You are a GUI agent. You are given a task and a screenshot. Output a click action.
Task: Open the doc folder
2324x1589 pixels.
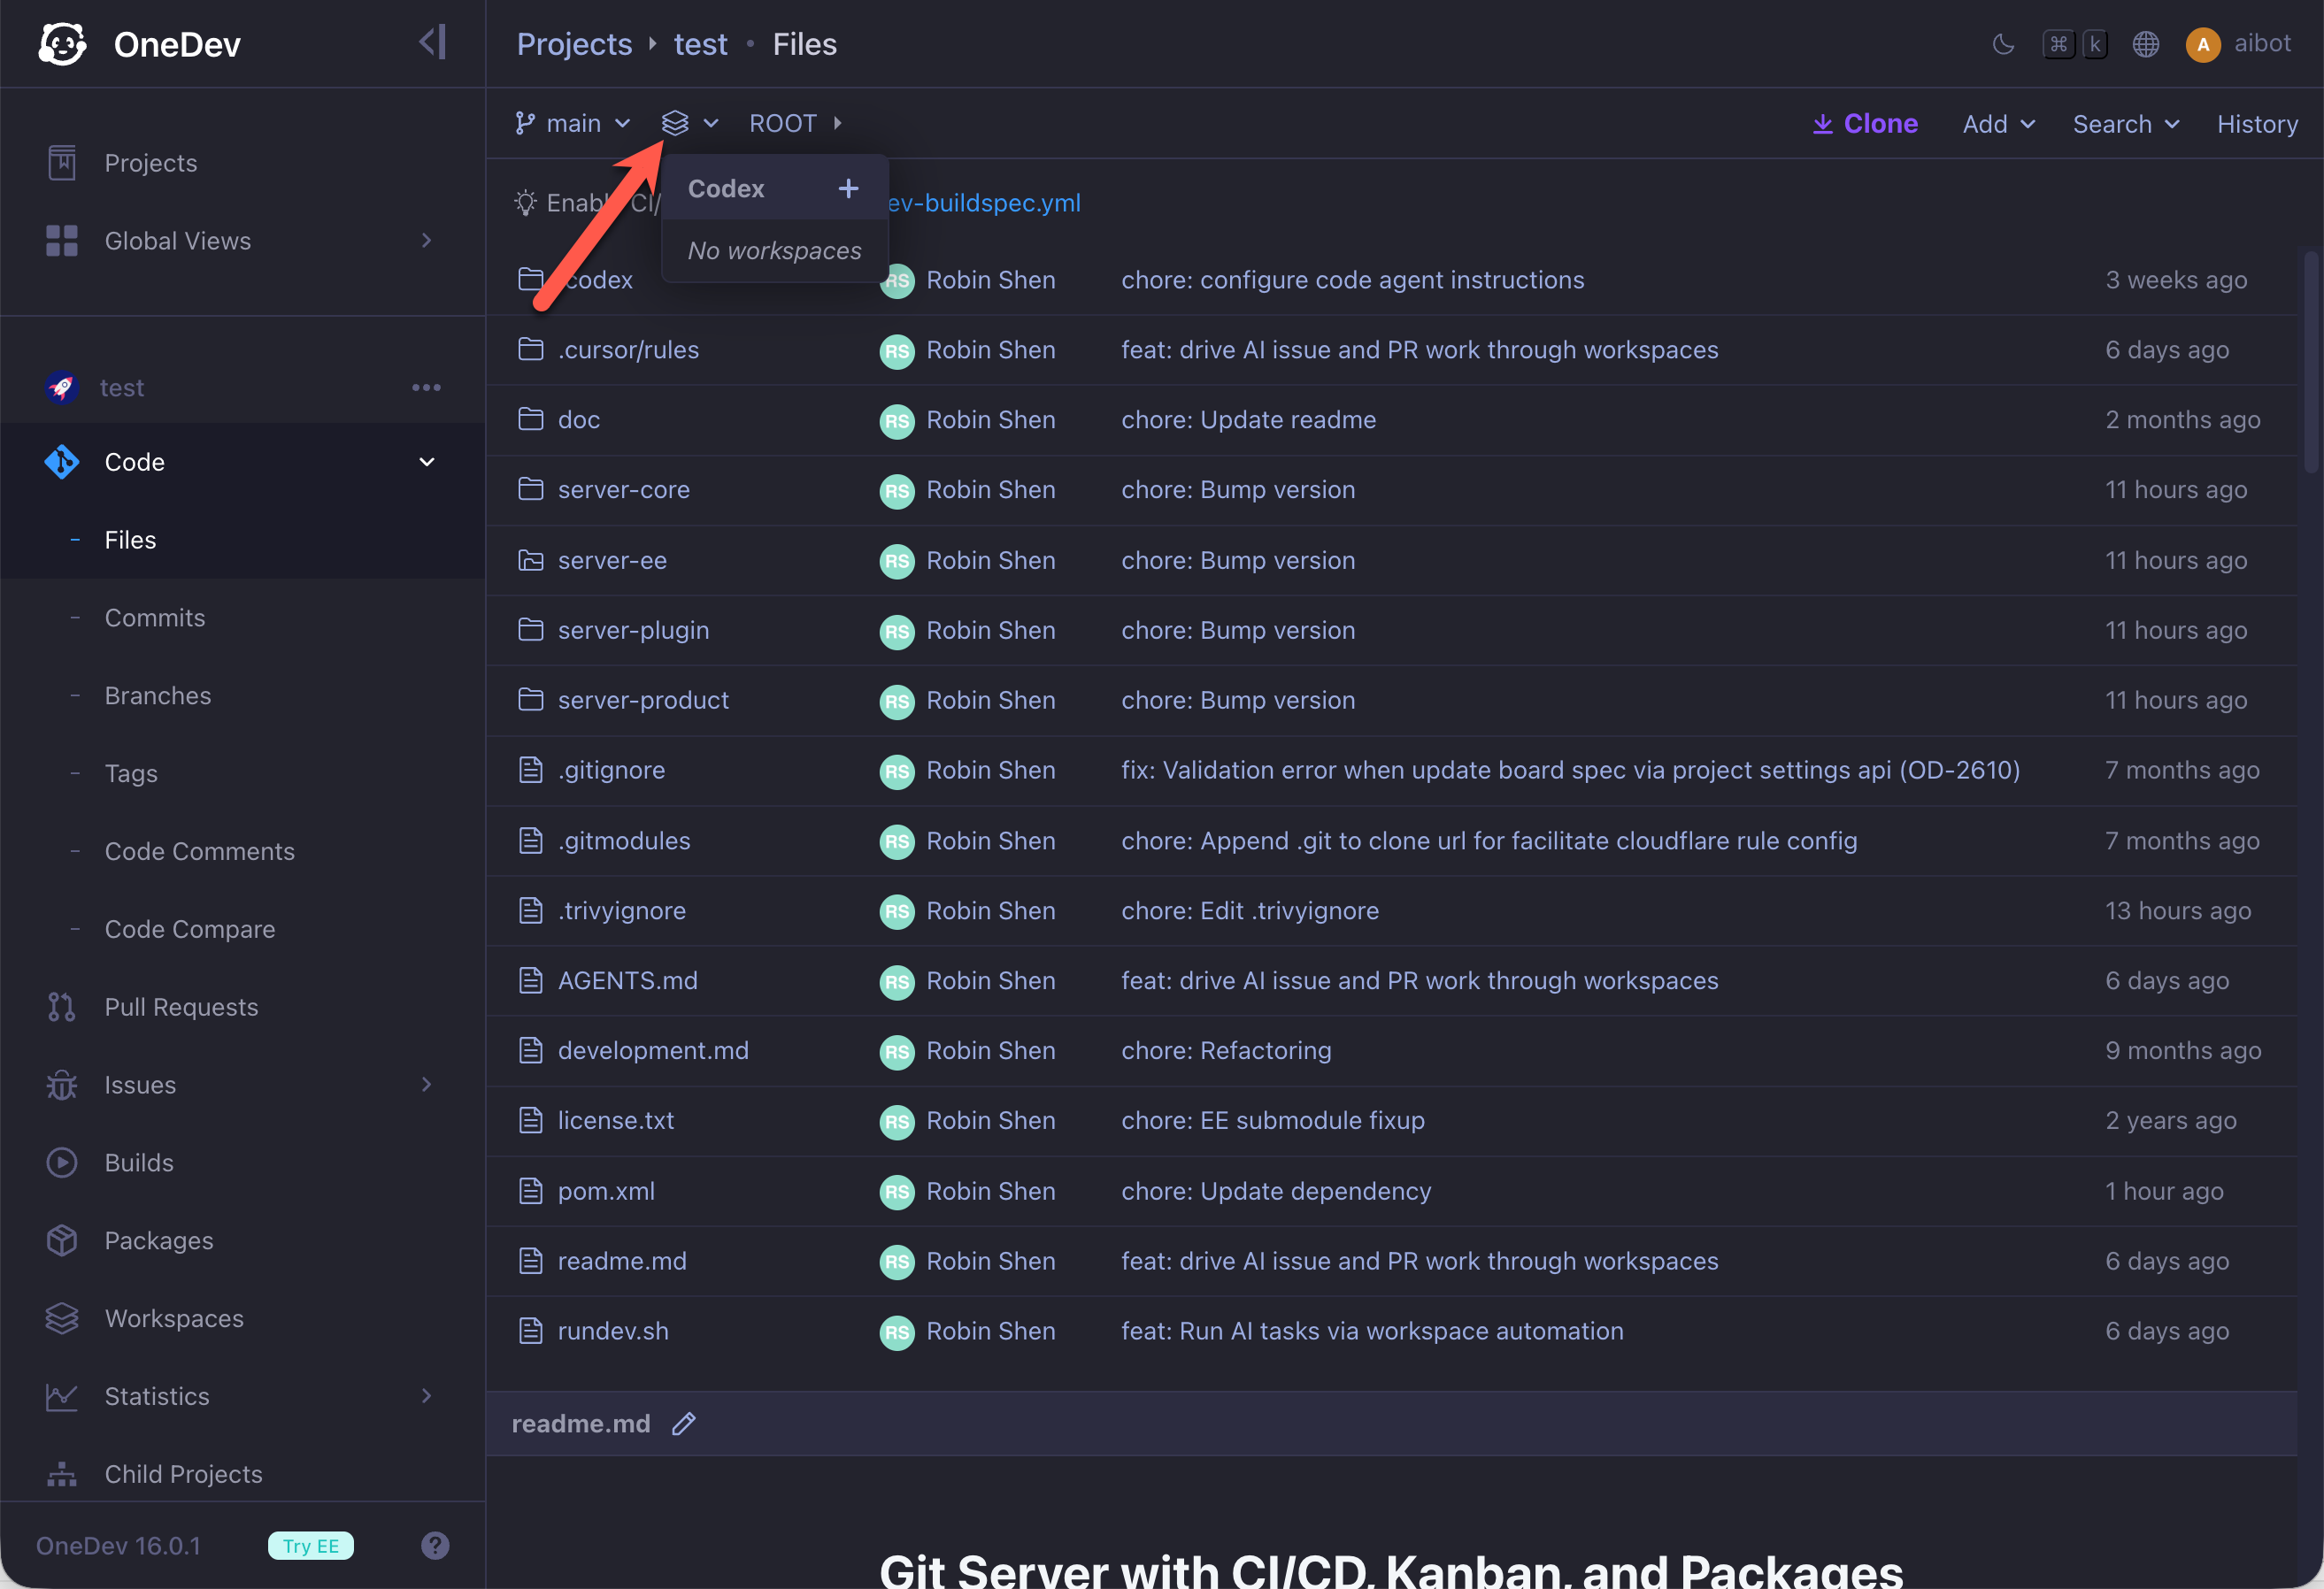point(579,420)
